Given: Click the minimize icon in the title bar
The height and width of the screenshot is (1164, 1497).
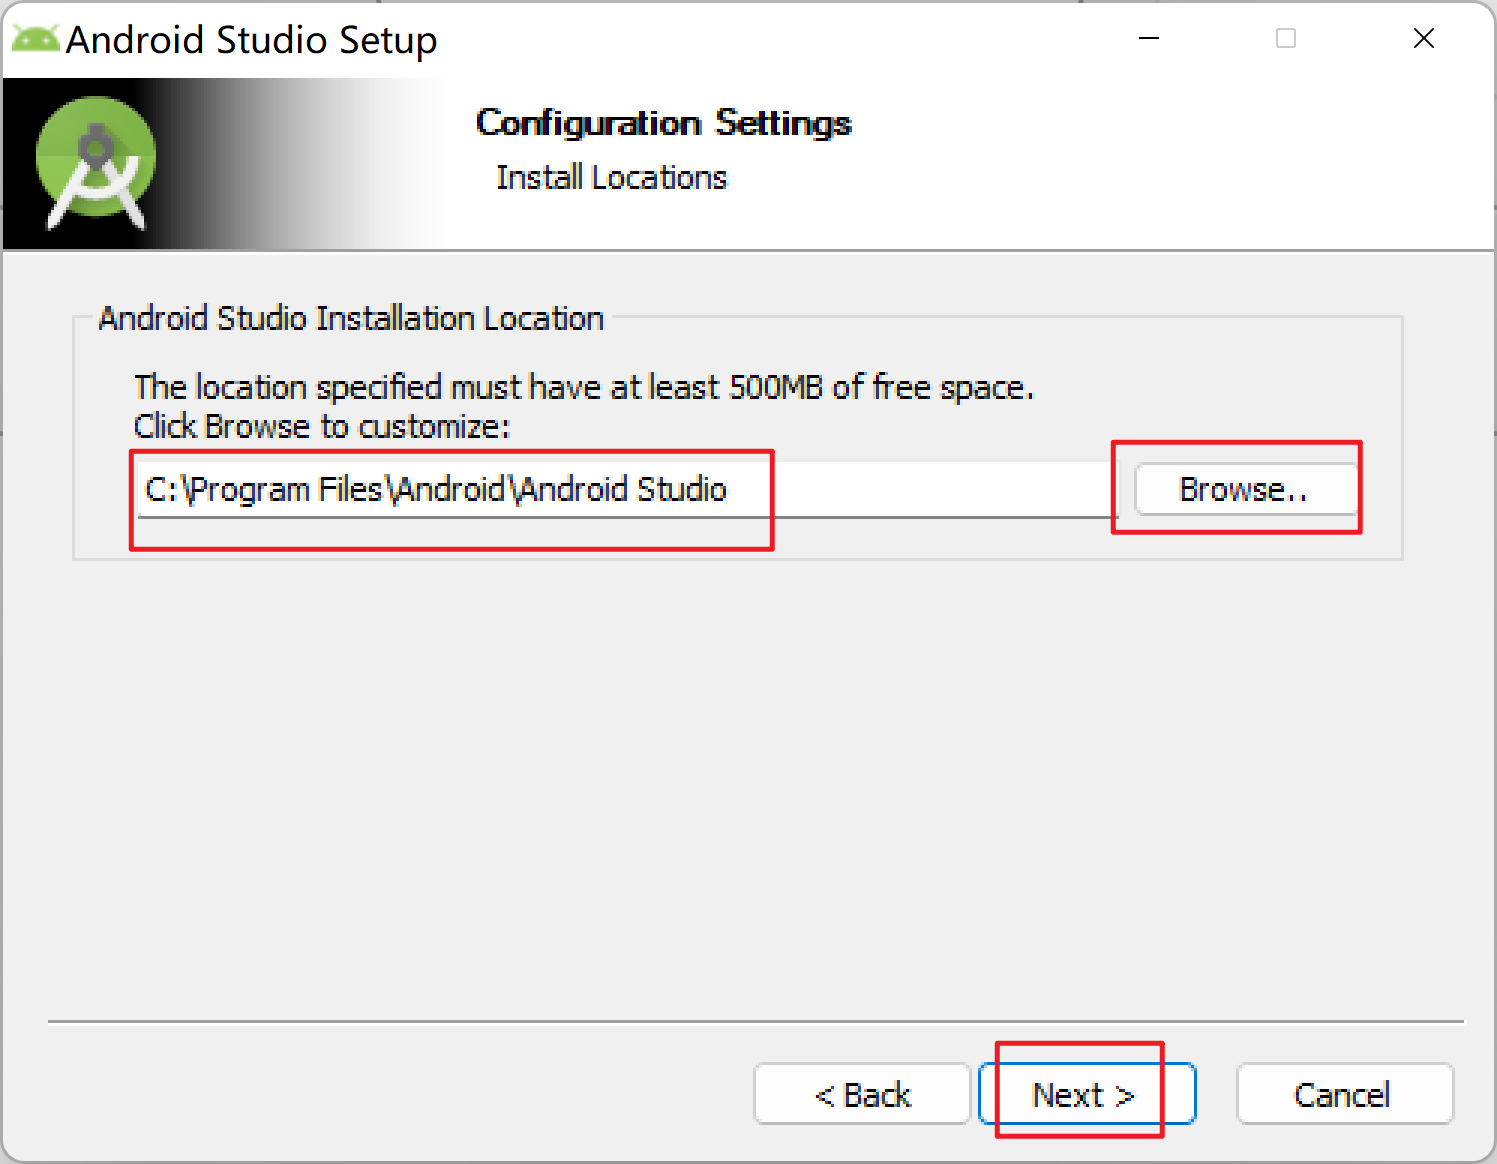Looking at the screenshot, I should 1148,38.
